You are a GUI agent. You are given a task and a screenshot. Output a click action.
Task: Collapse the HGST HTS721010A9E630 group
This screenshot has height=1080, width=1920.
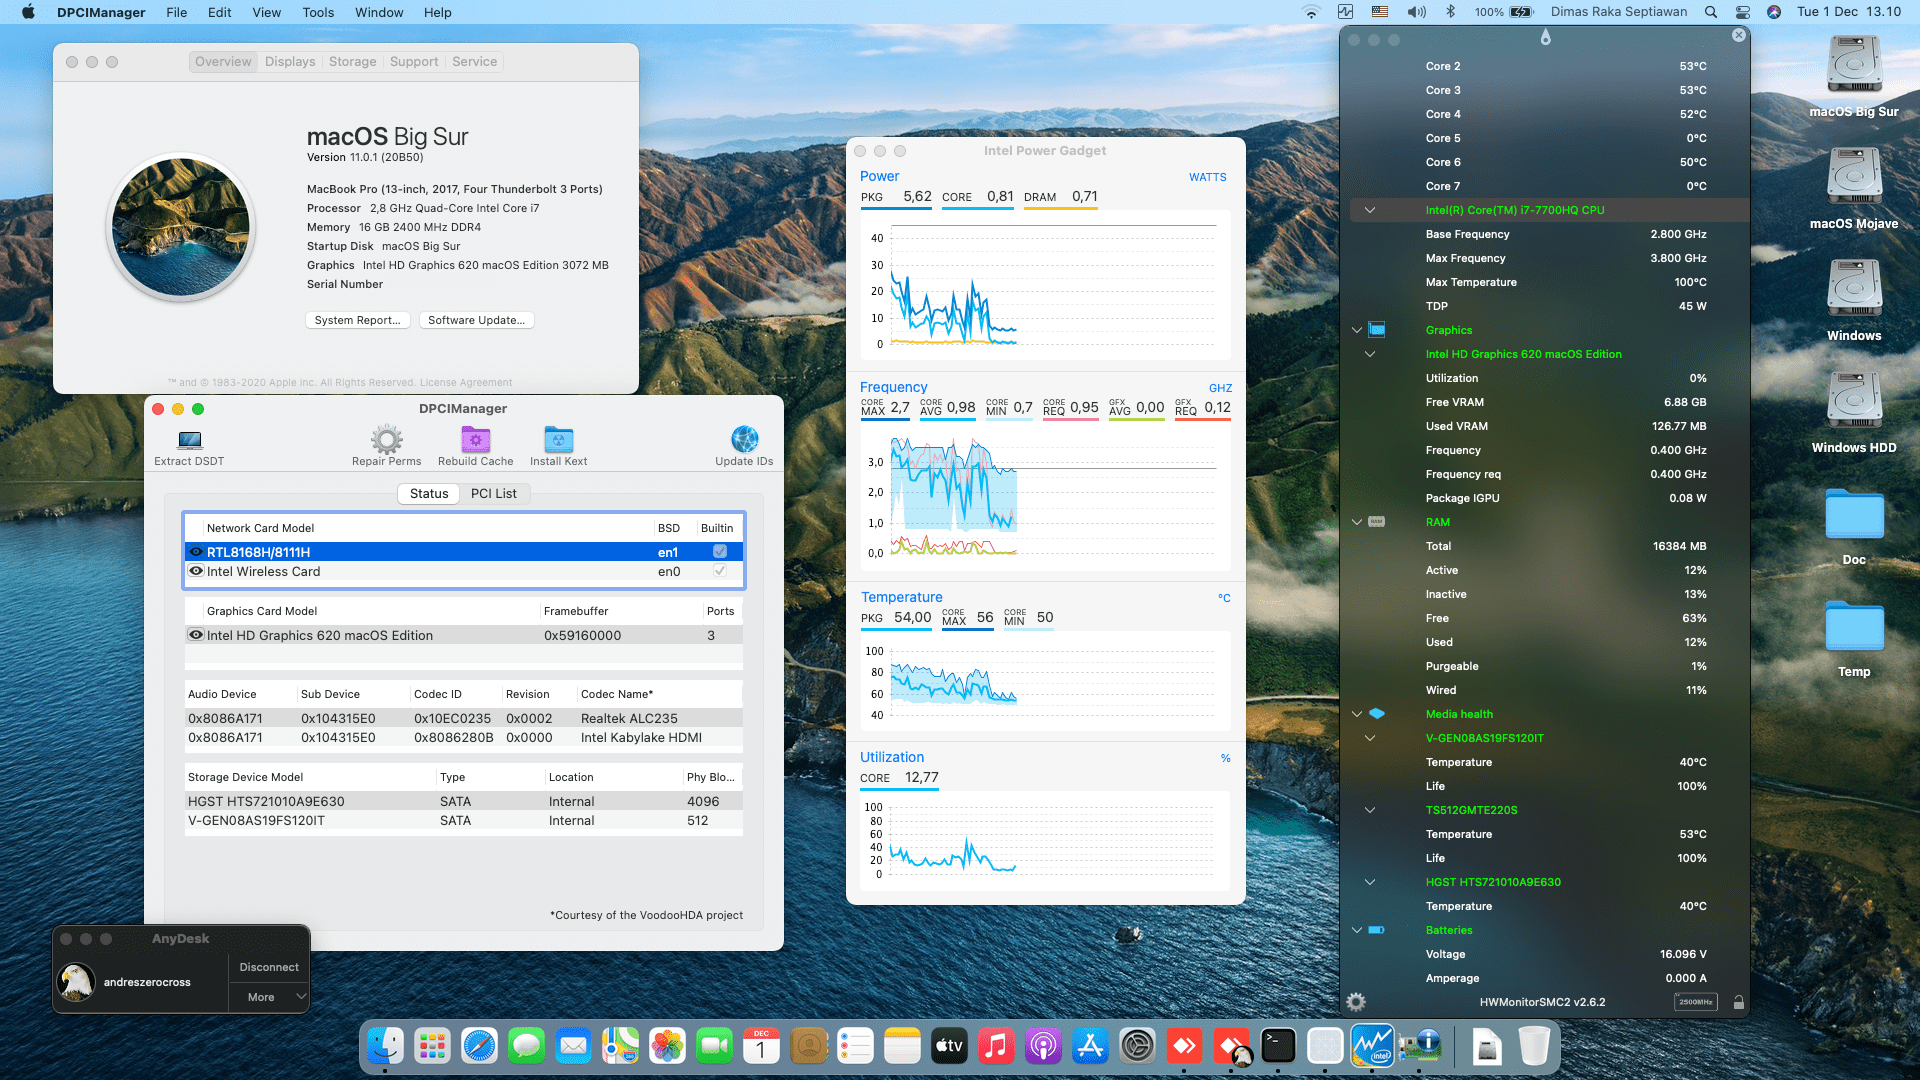[1370, 882]
